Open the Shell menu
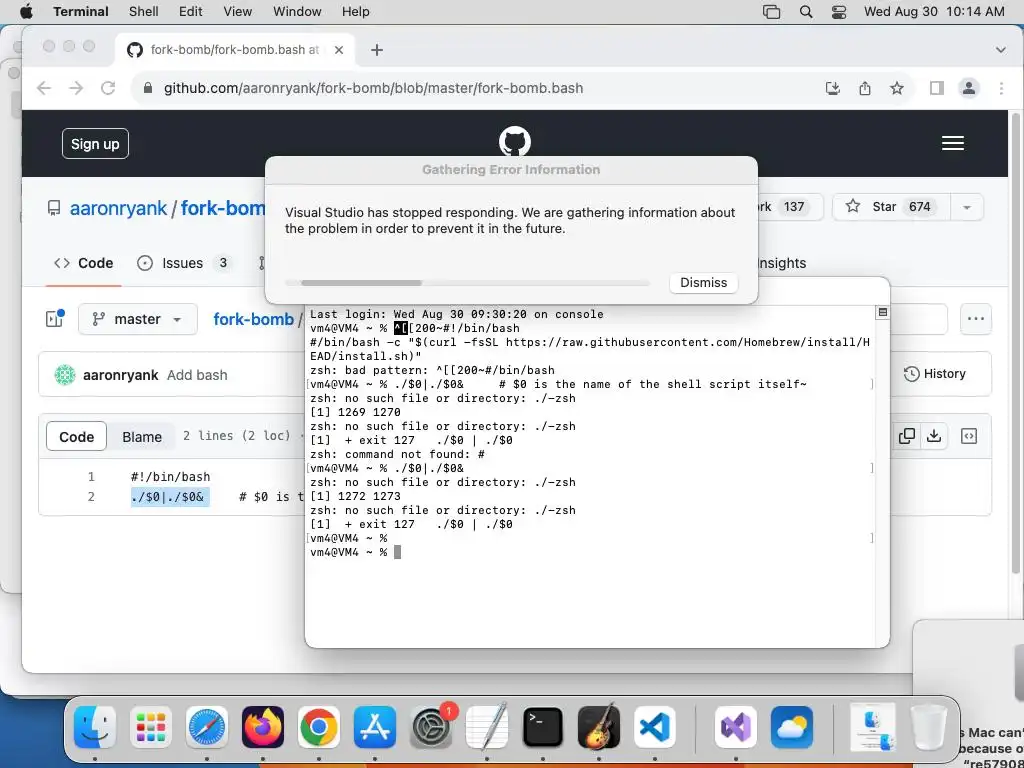Viewport: 1024px width, 768px height. [144, 12]
